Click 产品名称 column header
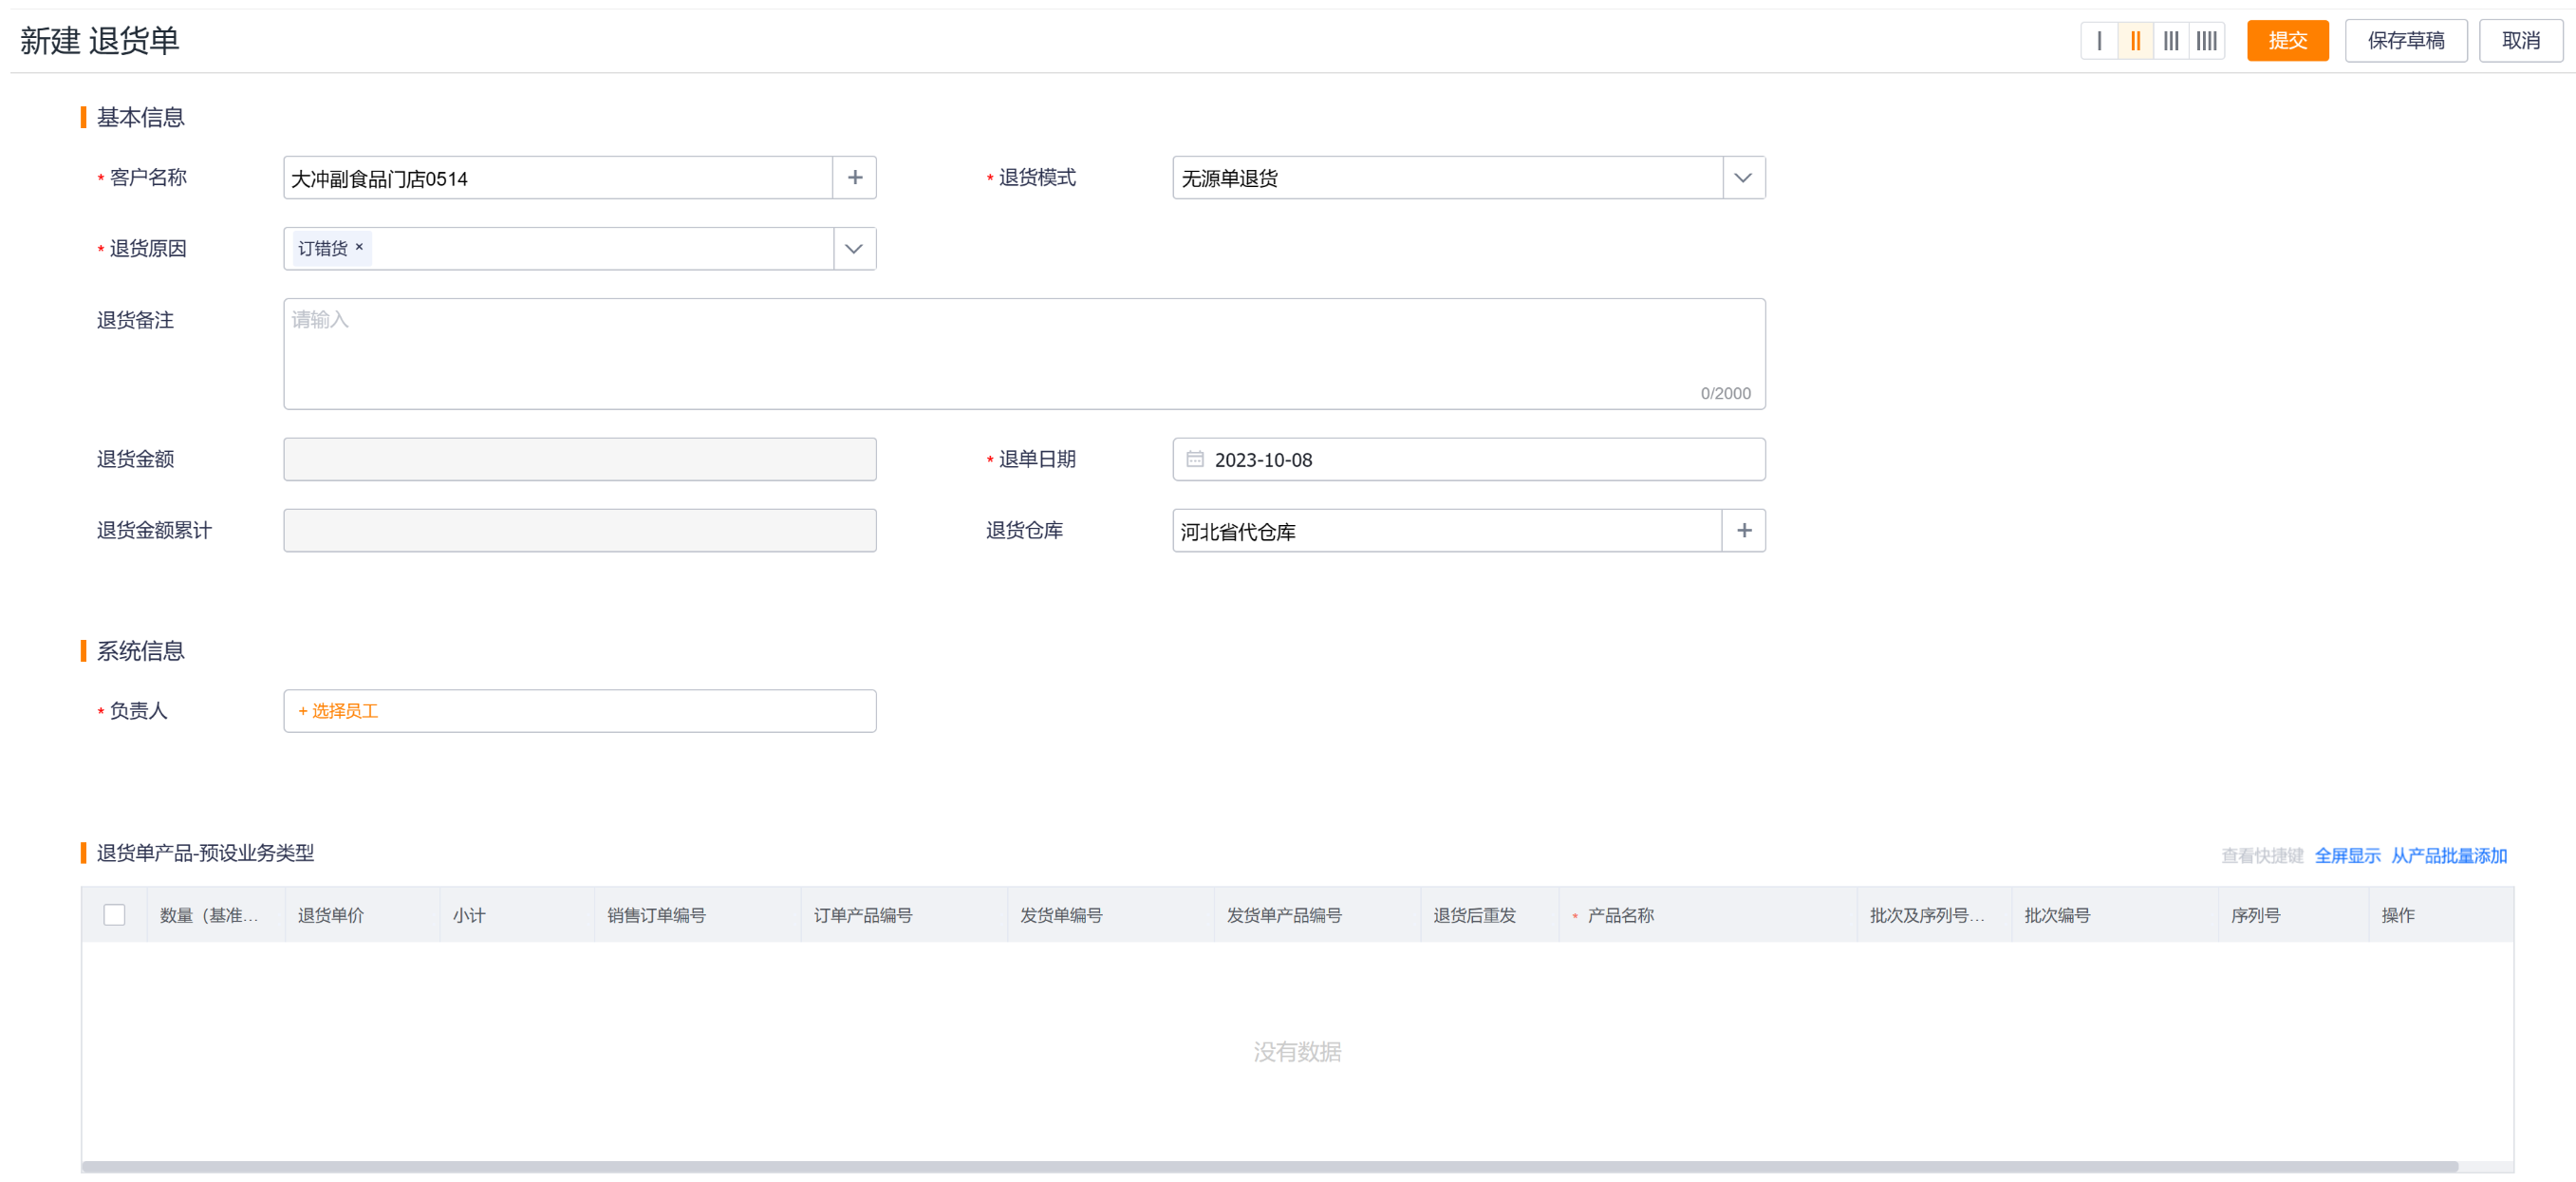 [1620, 915]
